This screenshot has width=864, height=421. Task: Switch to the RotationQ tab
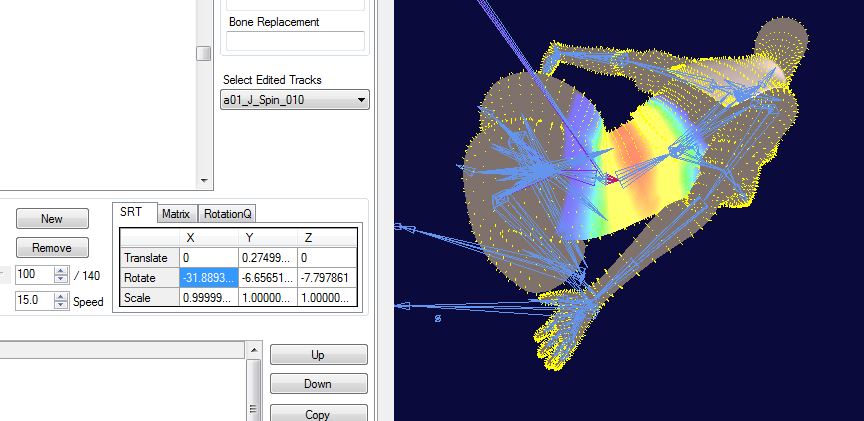tap(226, 214)
